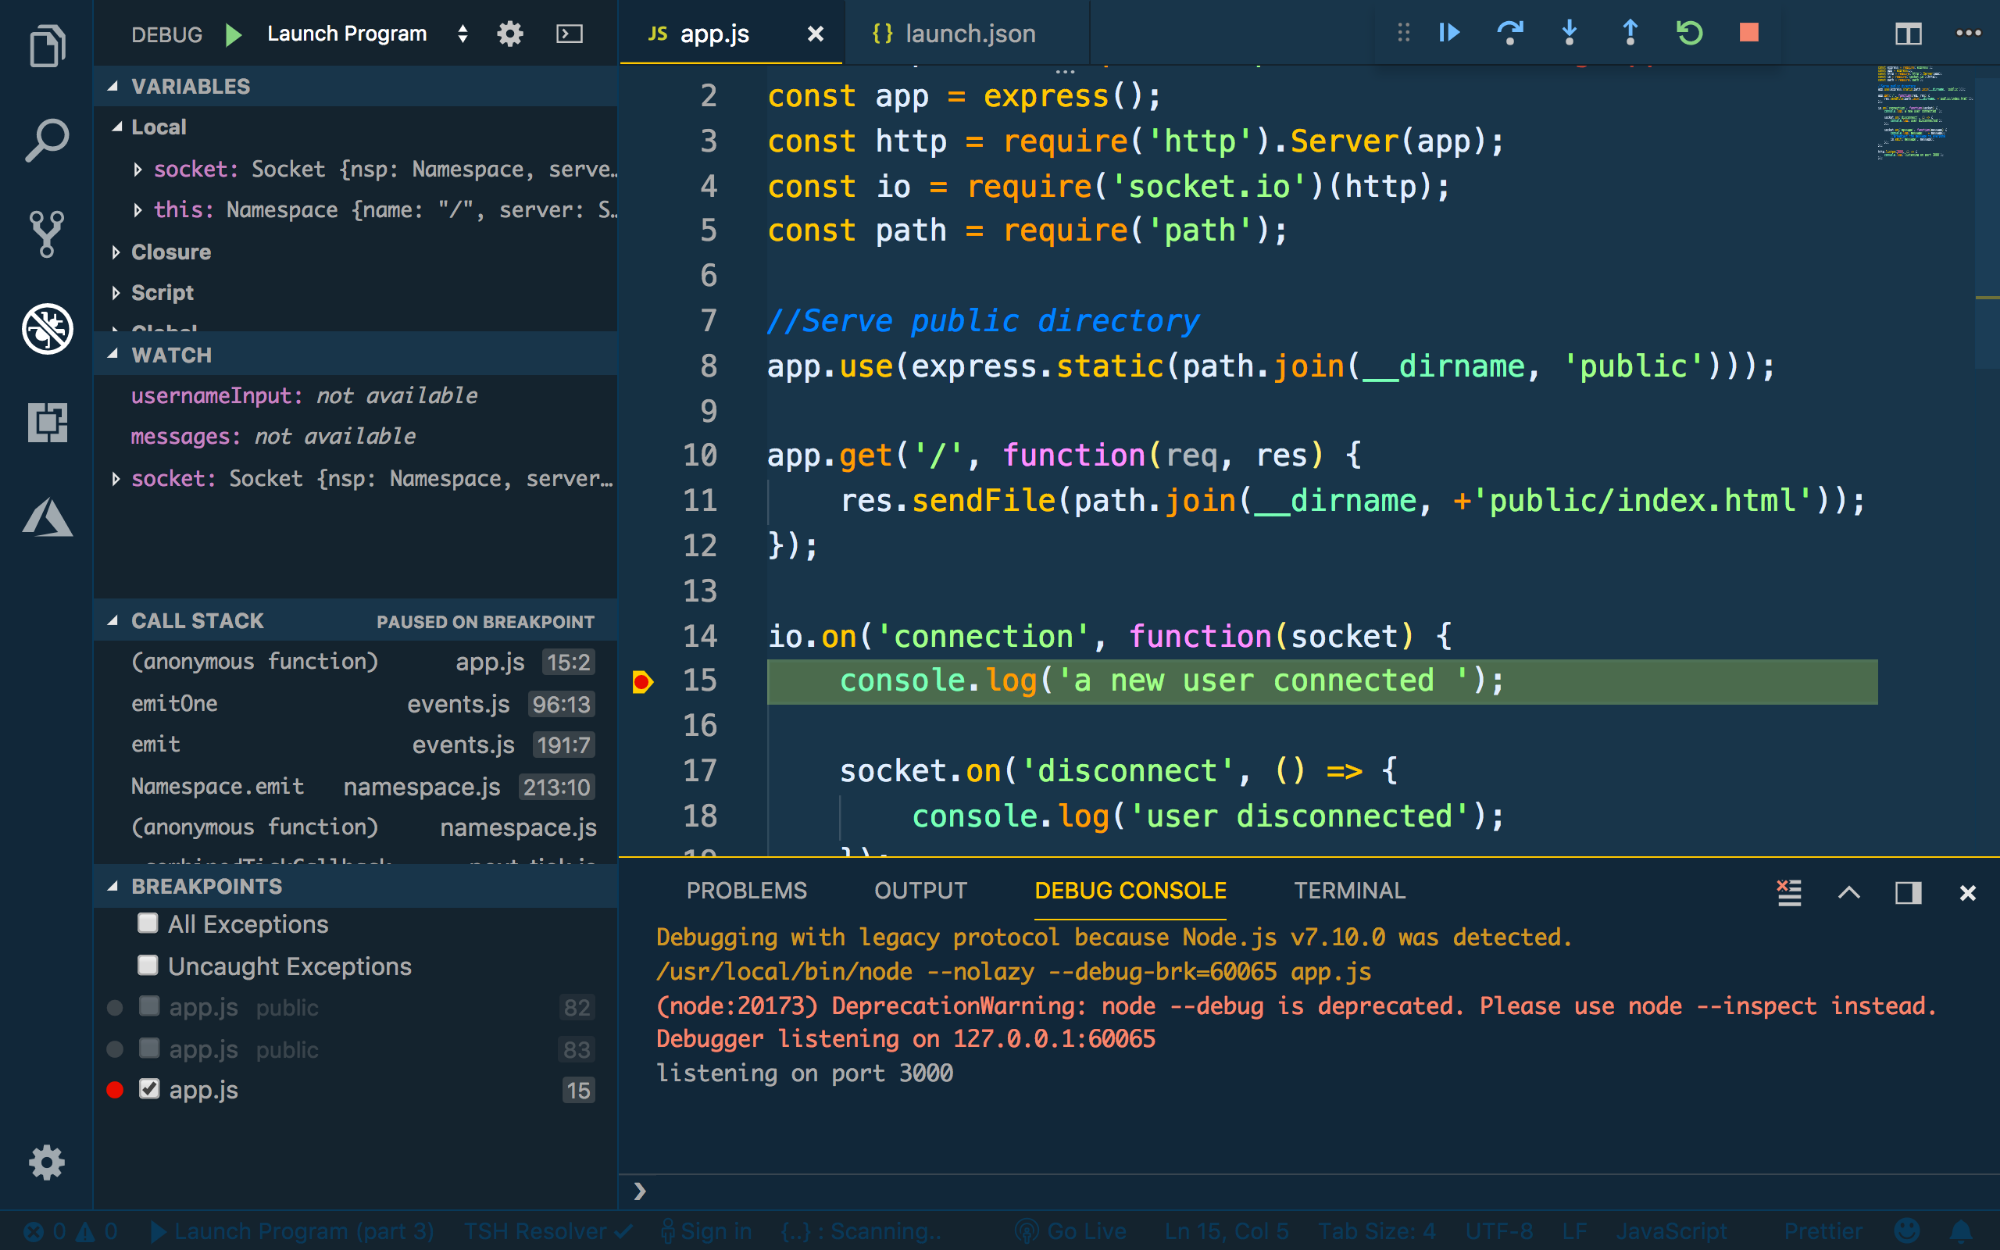Viewport: 2000px width, 1250px height.
Task: Step into the function call
Action: click(1569, 33)
